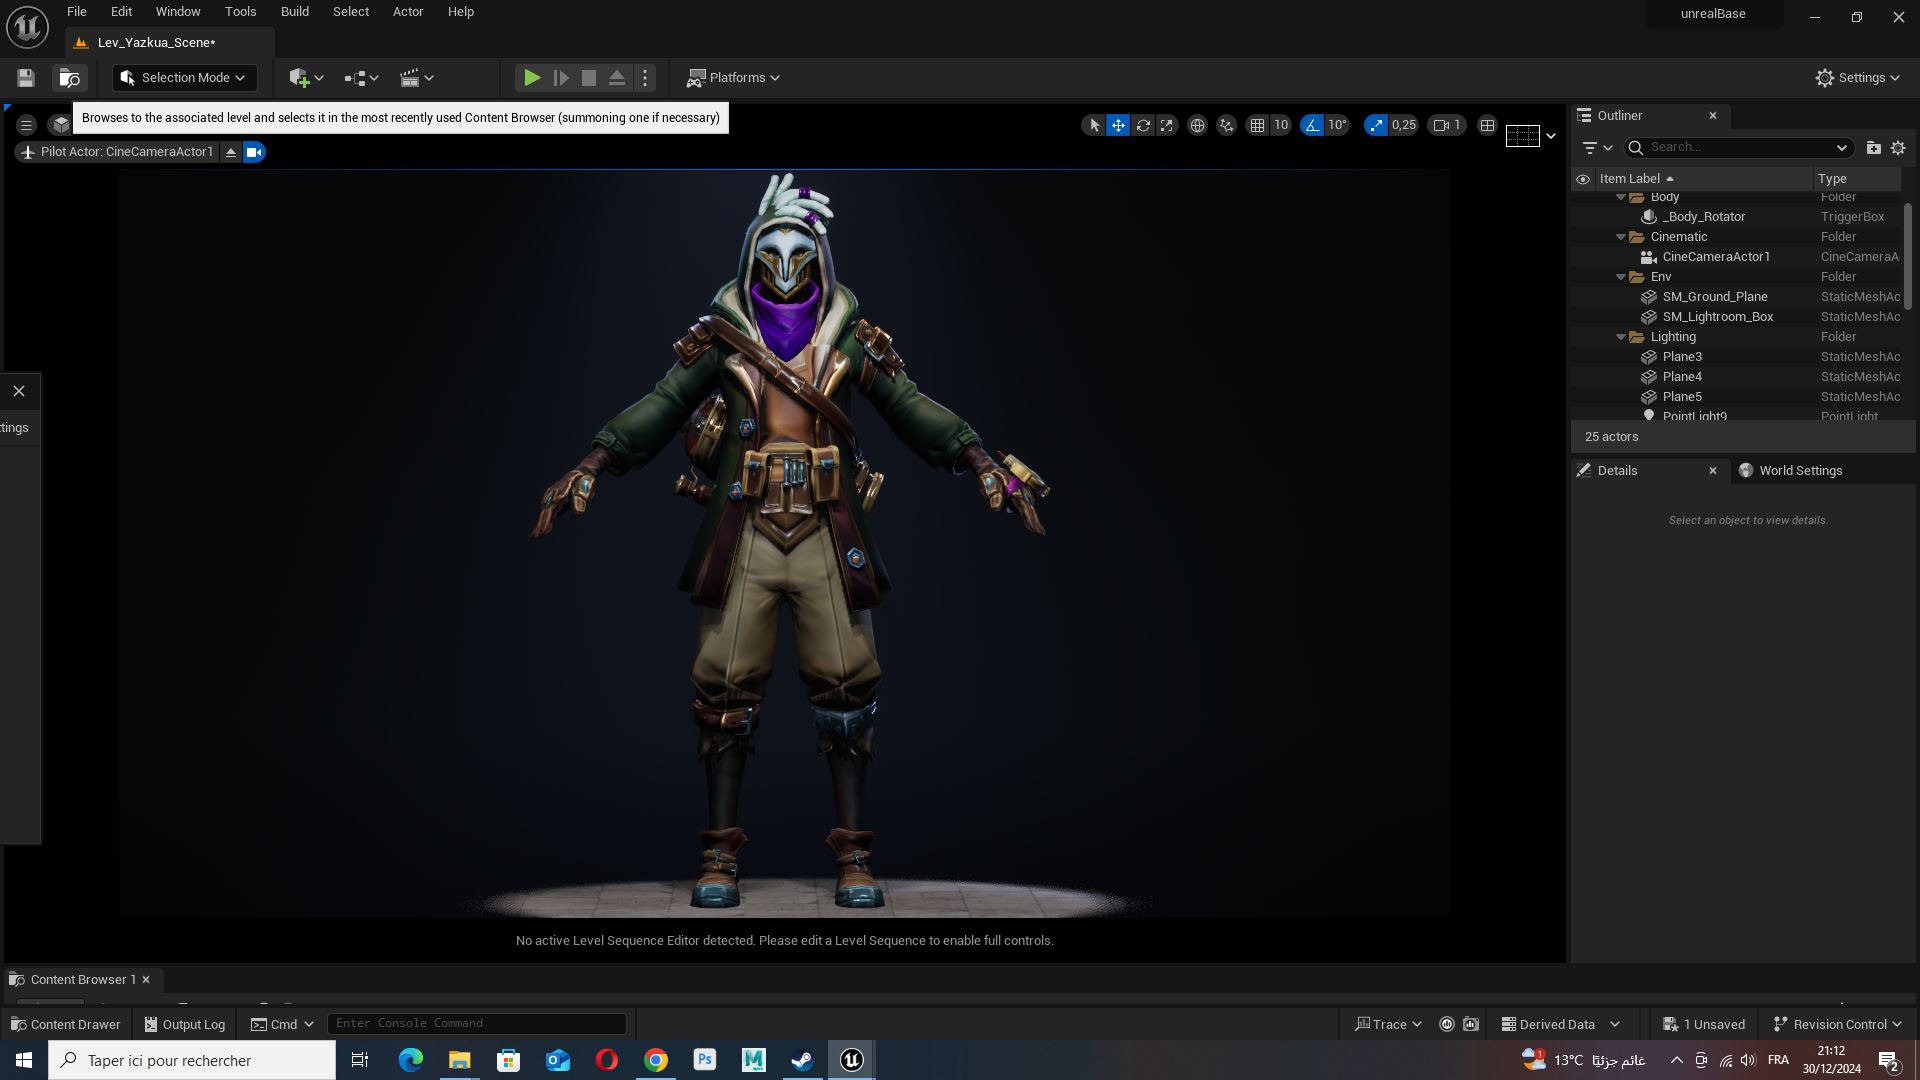Click the 1 Unsaved status button
Screen dimensions: 1920x1080
pos(1704,1025)
